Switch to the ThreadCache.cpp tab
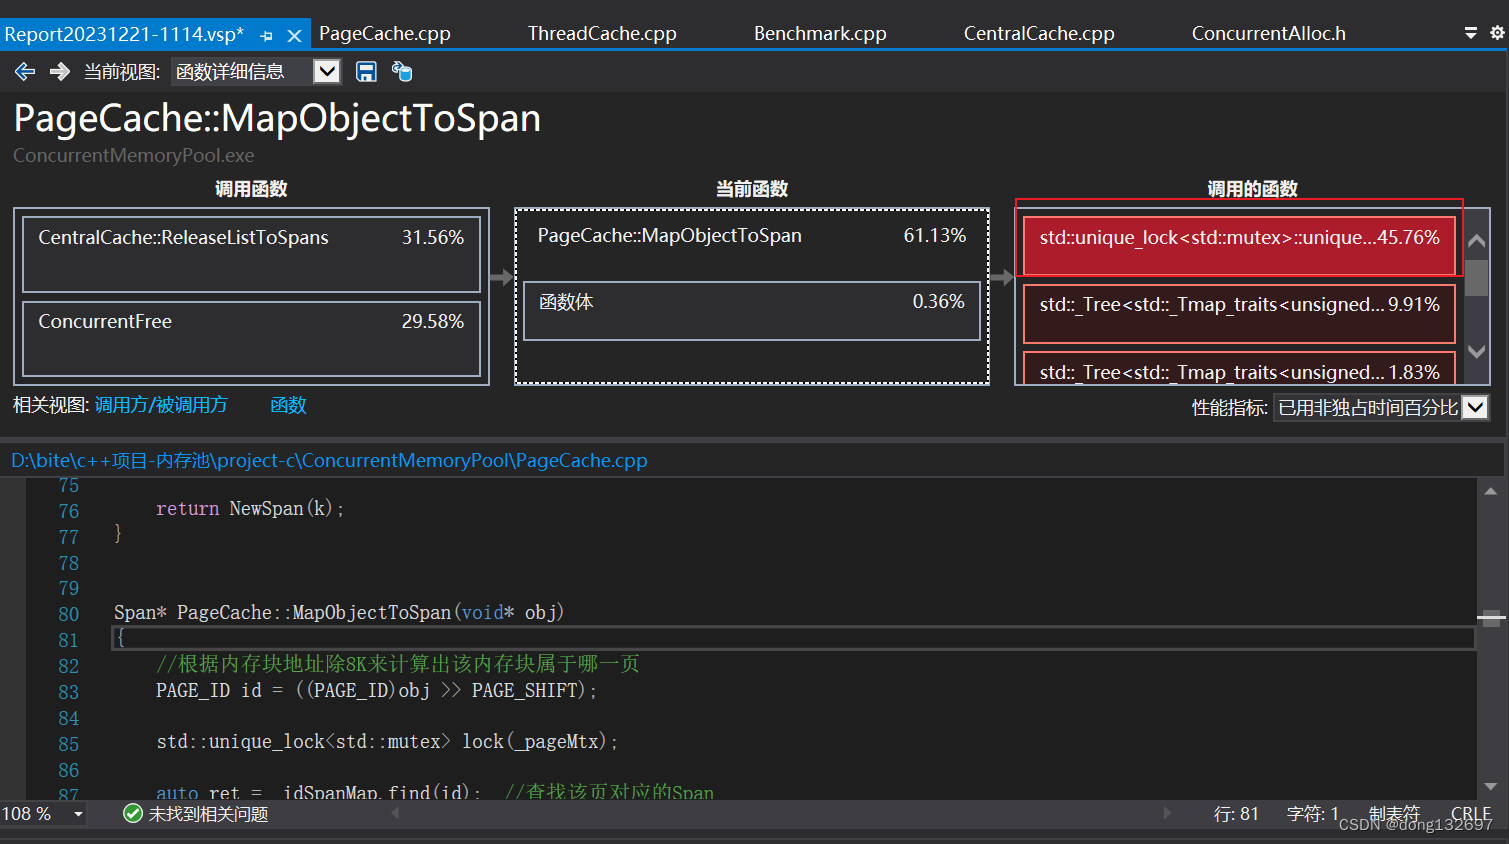The height and width of the screenshot is (844, 1509). 602,34
